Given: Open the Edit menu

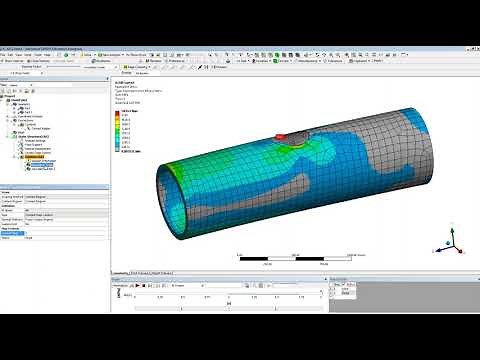Looking at the screenshot, I should pos(11,55).
